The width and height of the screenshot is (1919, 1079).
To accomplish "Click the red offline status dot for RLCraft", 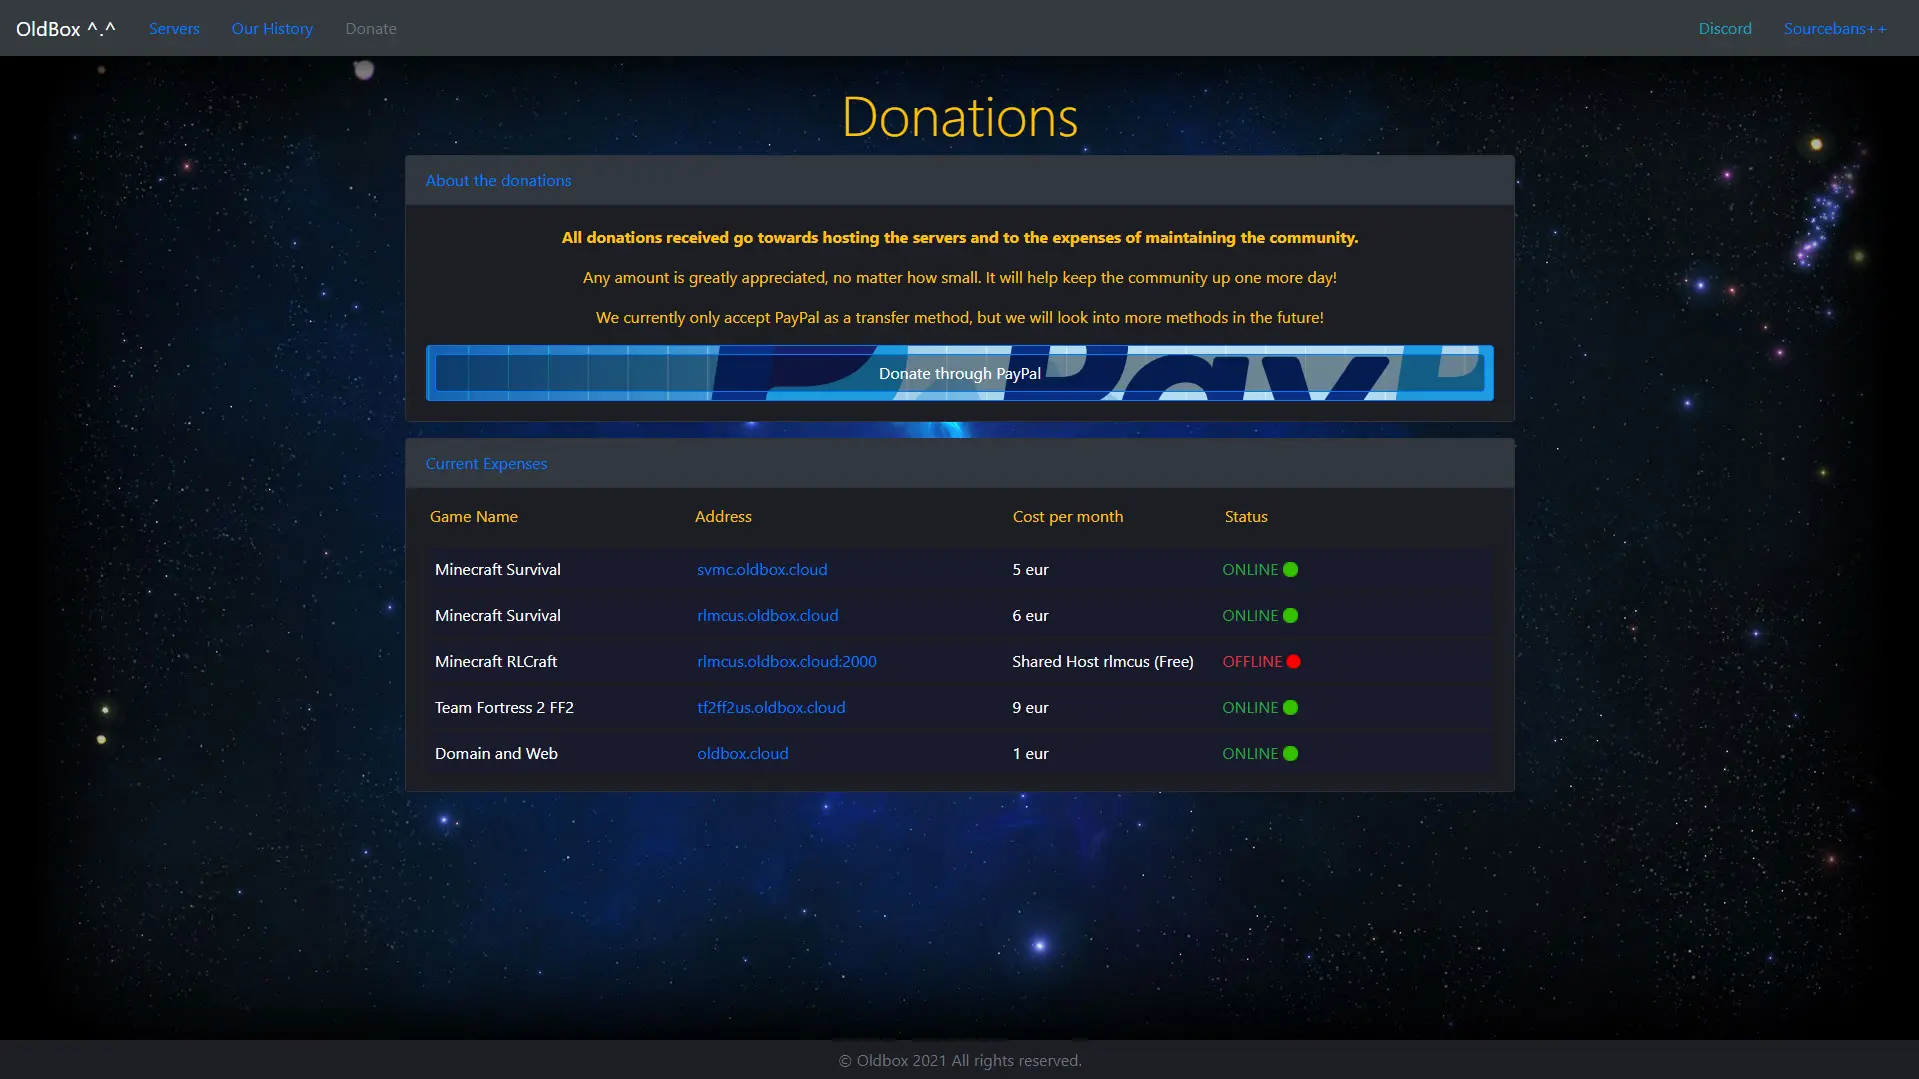I will (x=1293, y=662).
